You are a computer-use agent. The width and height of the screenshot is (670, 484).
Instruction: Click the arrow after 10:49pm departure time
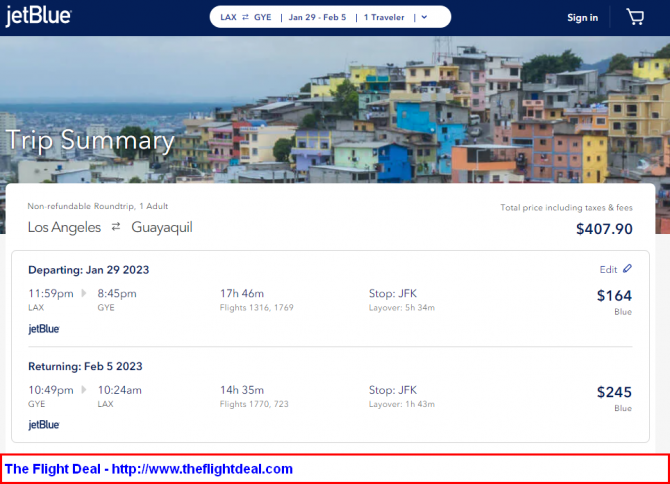84,390
